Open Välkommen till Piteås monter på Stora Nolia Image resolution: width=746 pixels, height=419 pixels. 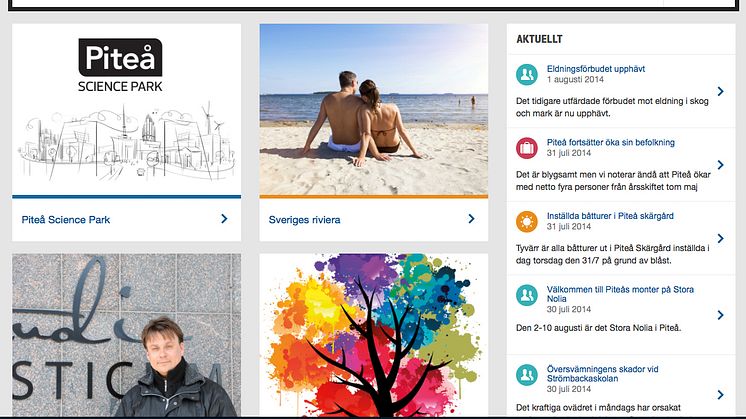click(620, 294)
